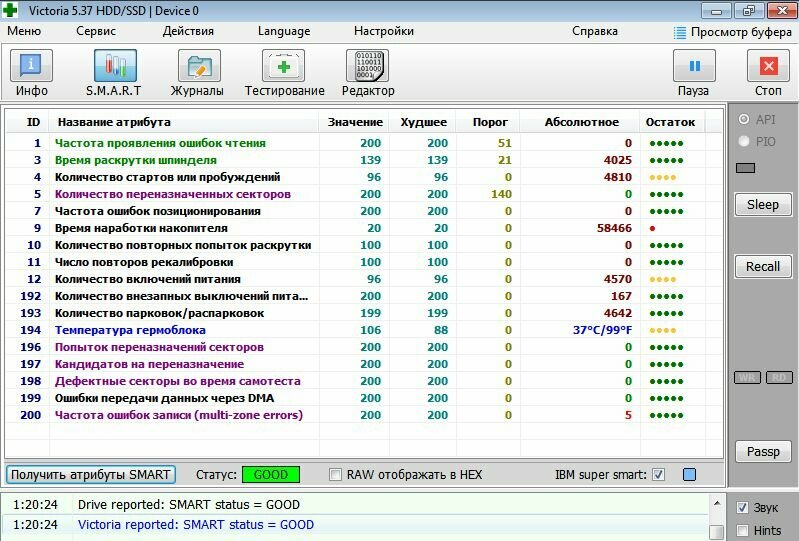Image resolution: width=799 pixels, height=541 pixels.
Task: Click the Sleep button
Action: (x=763, y=205)
